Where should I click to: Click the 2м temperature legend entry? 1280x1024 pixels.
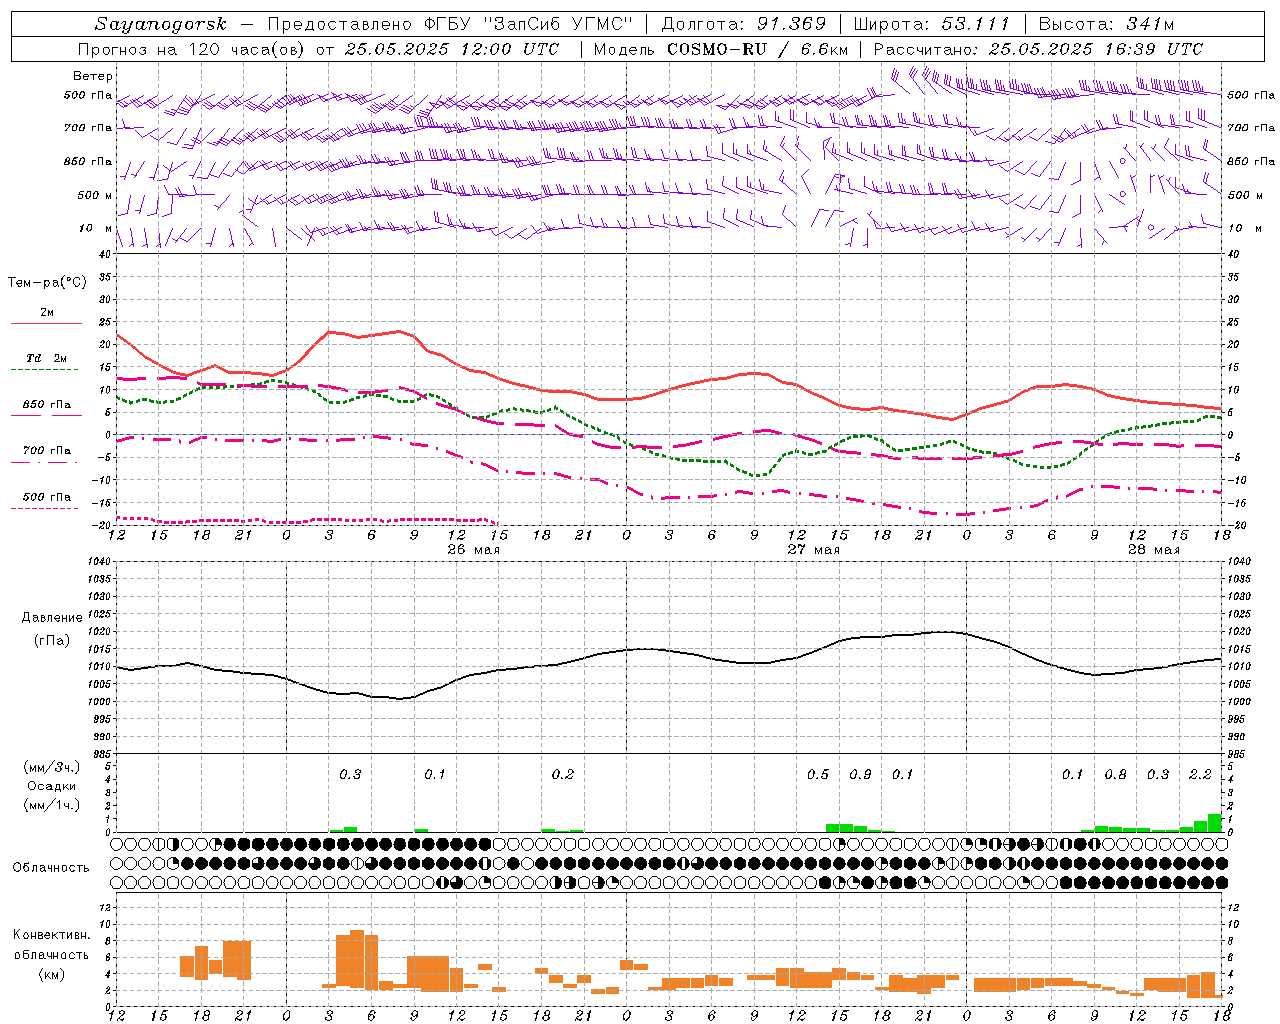(x=47, y=313)
